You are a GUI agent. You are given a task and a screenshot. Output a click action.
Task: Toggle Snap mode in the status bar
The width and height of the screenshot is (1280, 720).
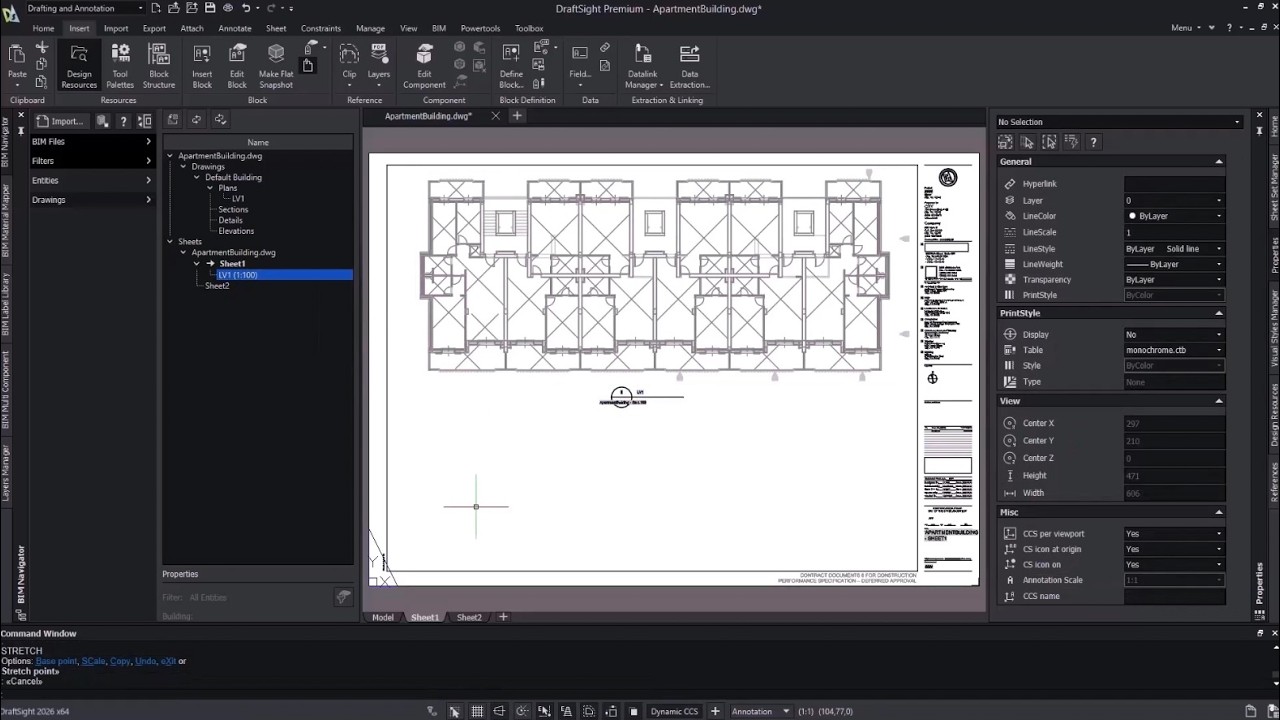454,711
